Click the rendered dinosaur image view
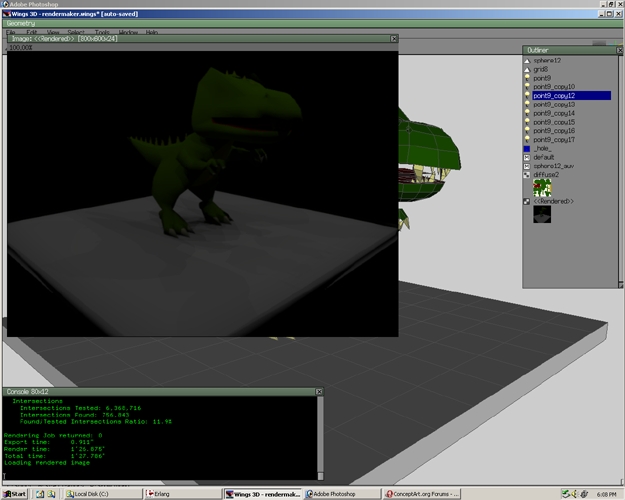Image resolution: width=625 pixels, height=500 pixels. (202, 194)
